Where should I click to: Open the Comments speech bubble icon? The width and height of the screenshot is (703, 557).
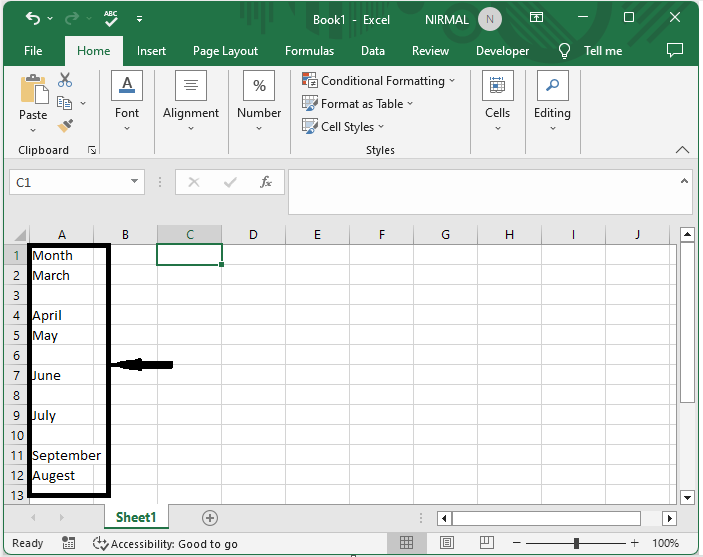click(674, 50)
